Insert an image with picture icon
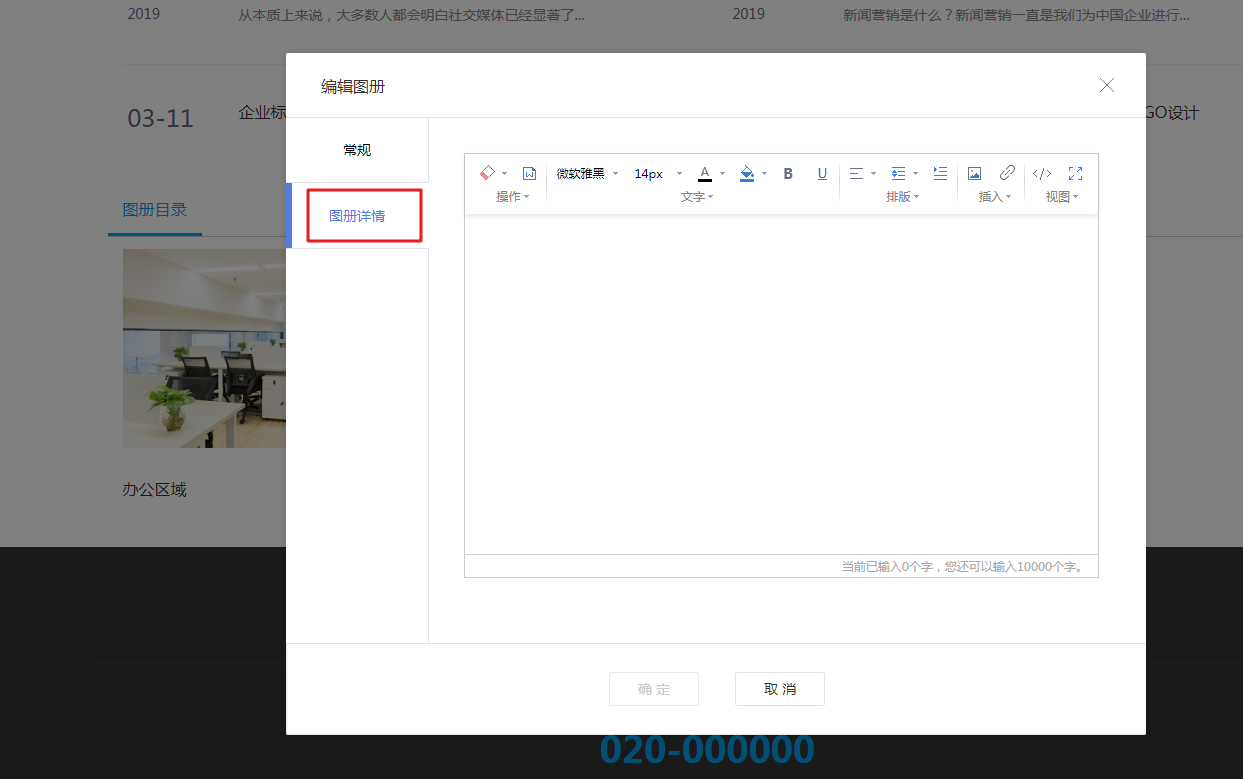Viewport: 1243px width, 779px height. pos(974,173)
